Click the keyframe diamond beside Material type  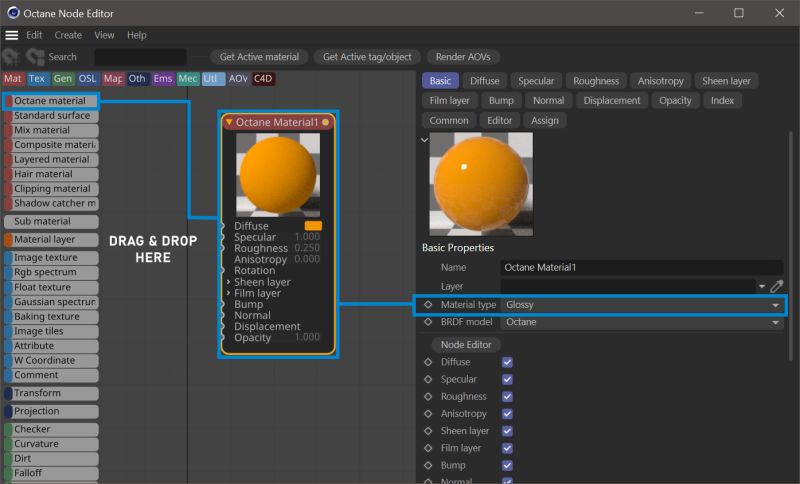click(x=428, y=304)
